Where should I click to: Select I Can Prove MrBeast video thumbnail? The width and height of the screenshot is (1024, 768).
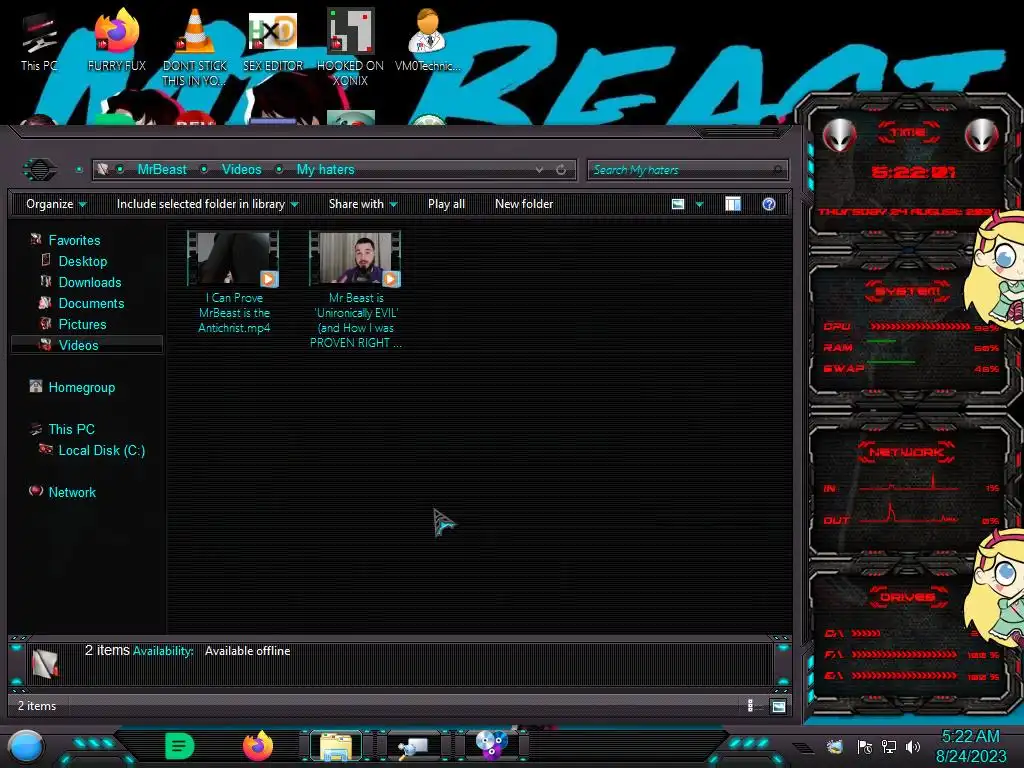coord(233,259)
